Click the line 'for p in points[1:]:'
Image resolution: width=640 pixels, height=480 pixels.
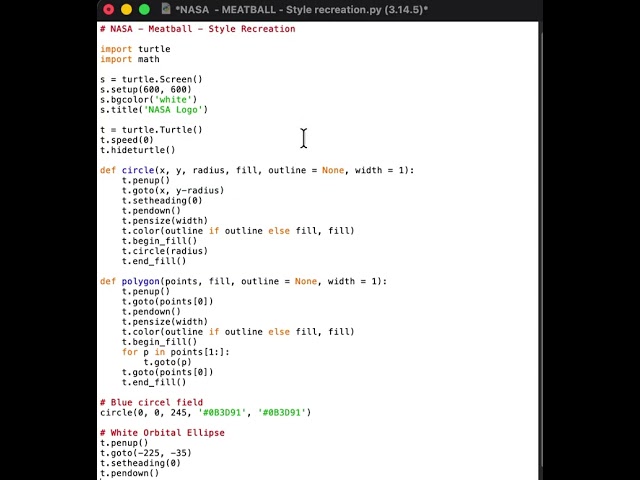point(176,352)
